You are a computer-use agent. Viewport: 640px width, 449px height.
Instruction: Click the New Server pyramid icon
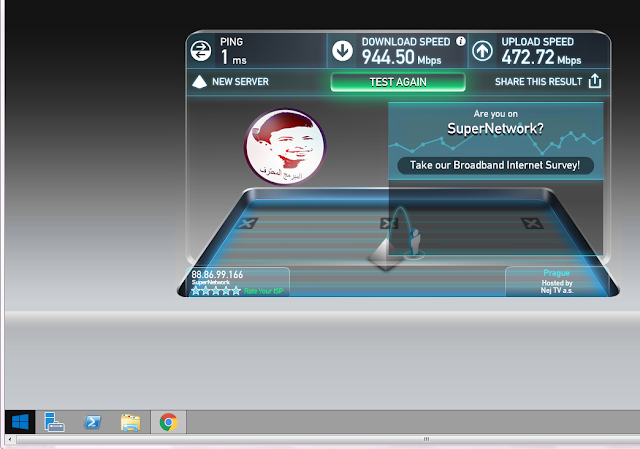coord(199,82)
